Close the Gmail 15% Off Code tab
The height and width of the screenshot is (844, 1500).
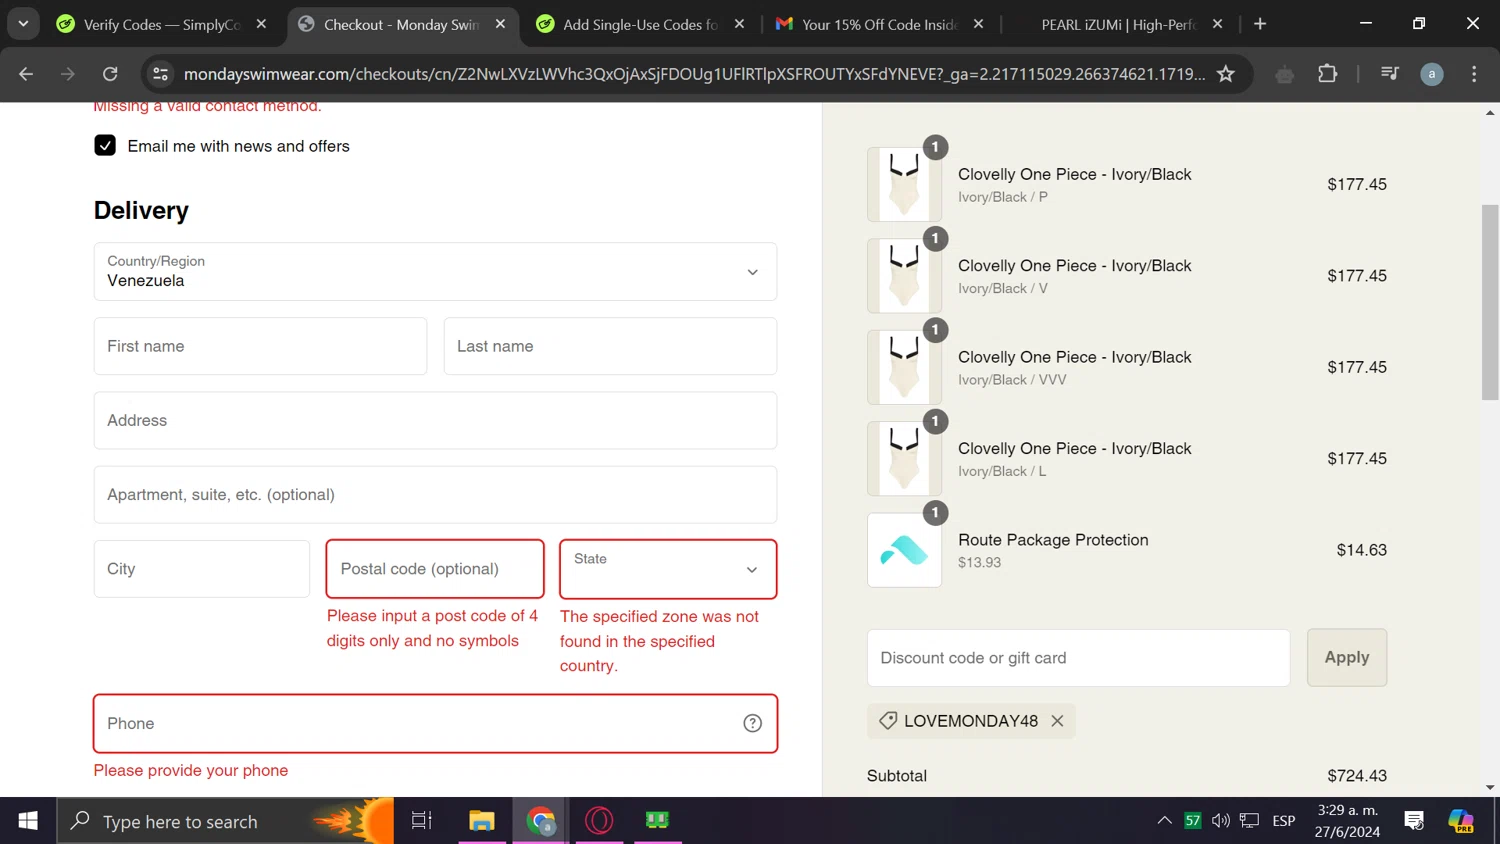979,24
